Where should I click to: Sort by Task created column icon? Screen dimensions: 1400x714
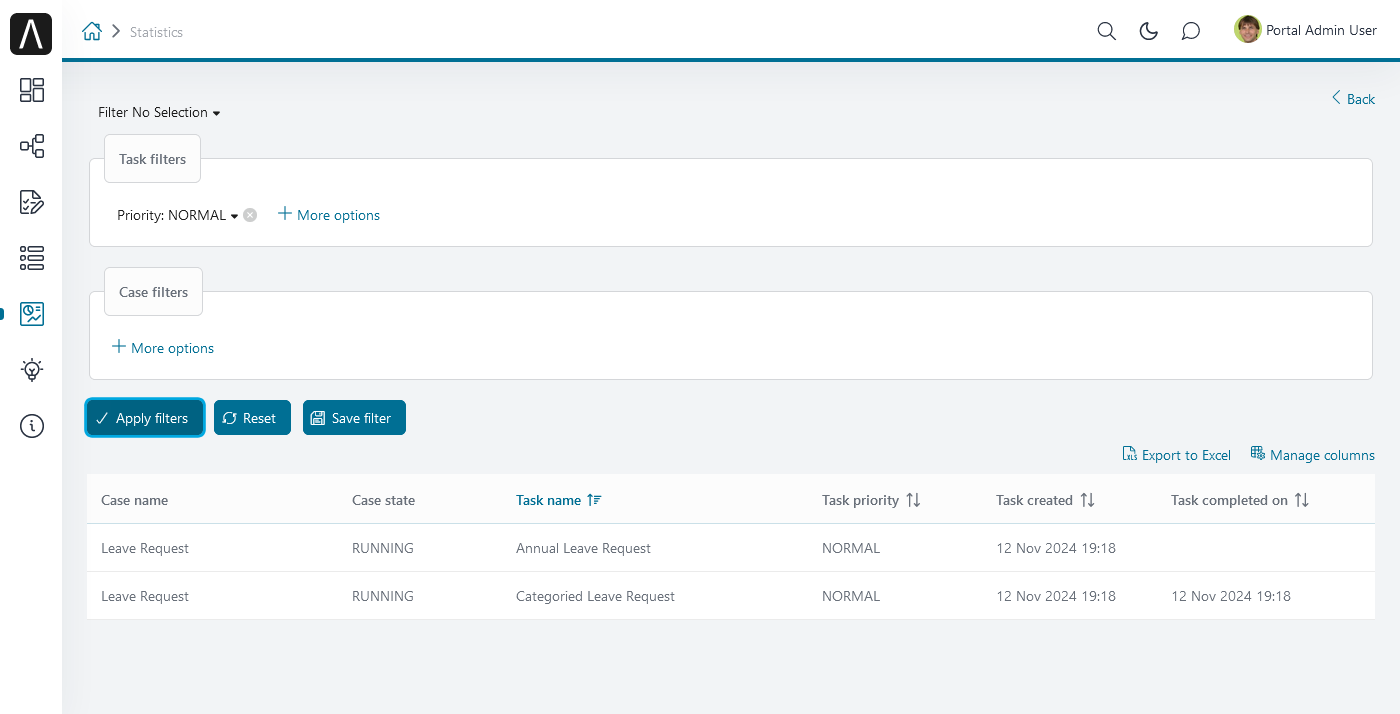[1087, 500]
